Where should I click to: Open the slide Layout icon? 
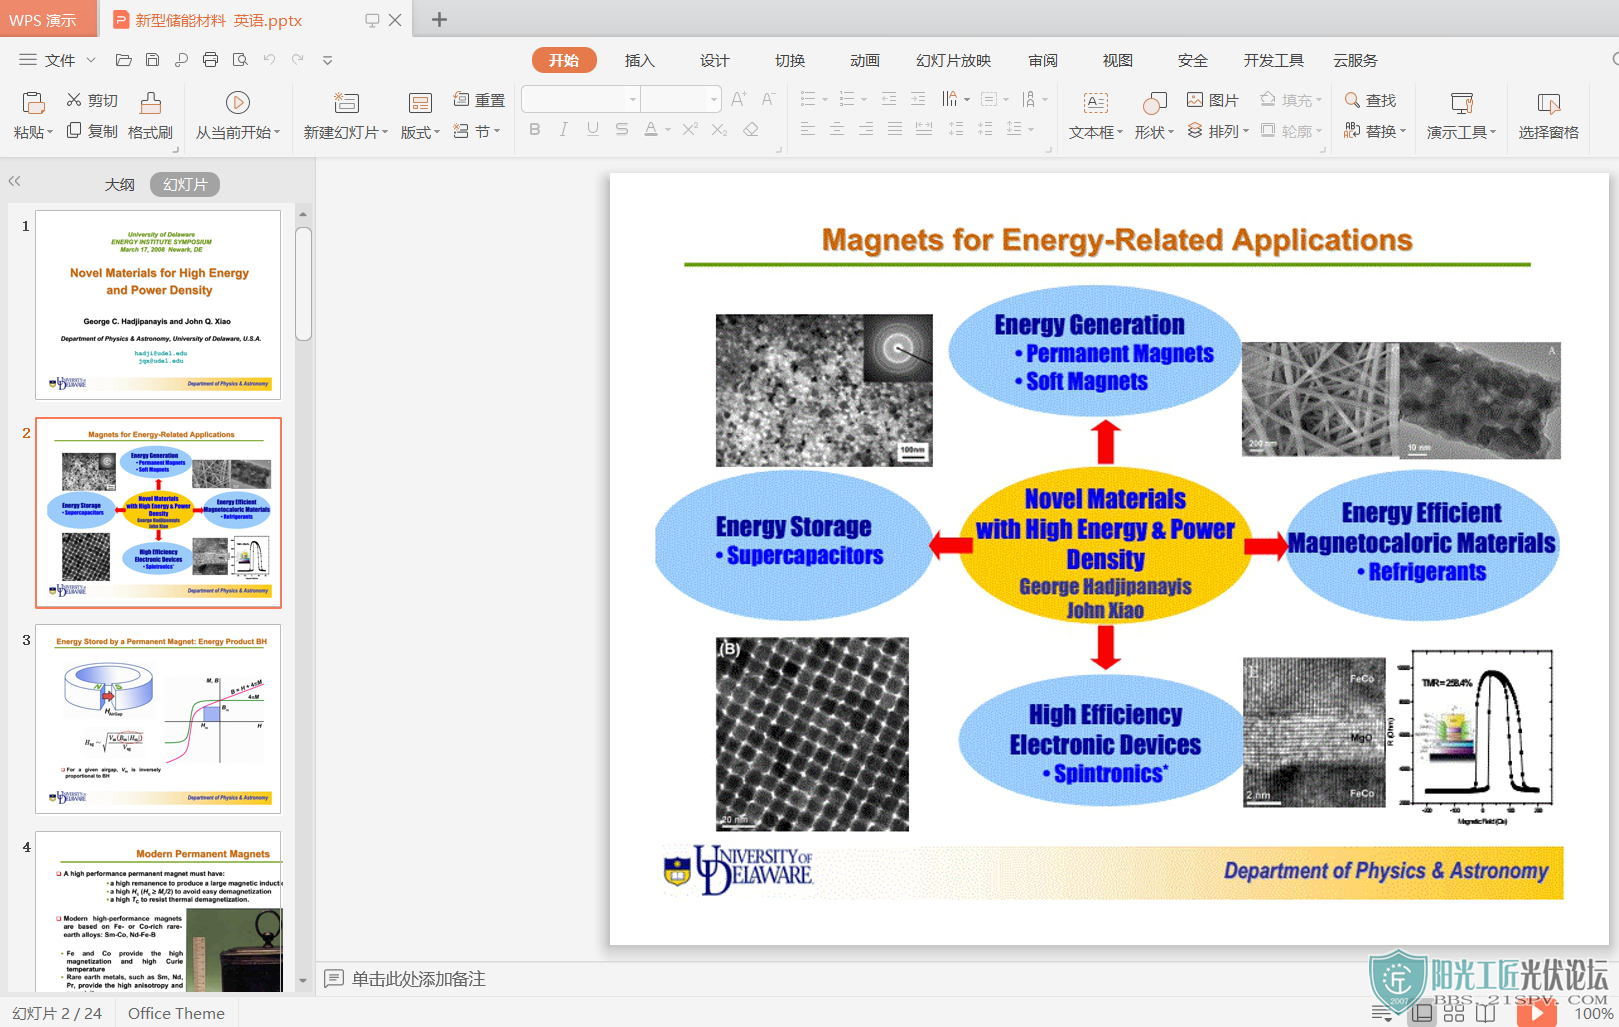point(420,103)
